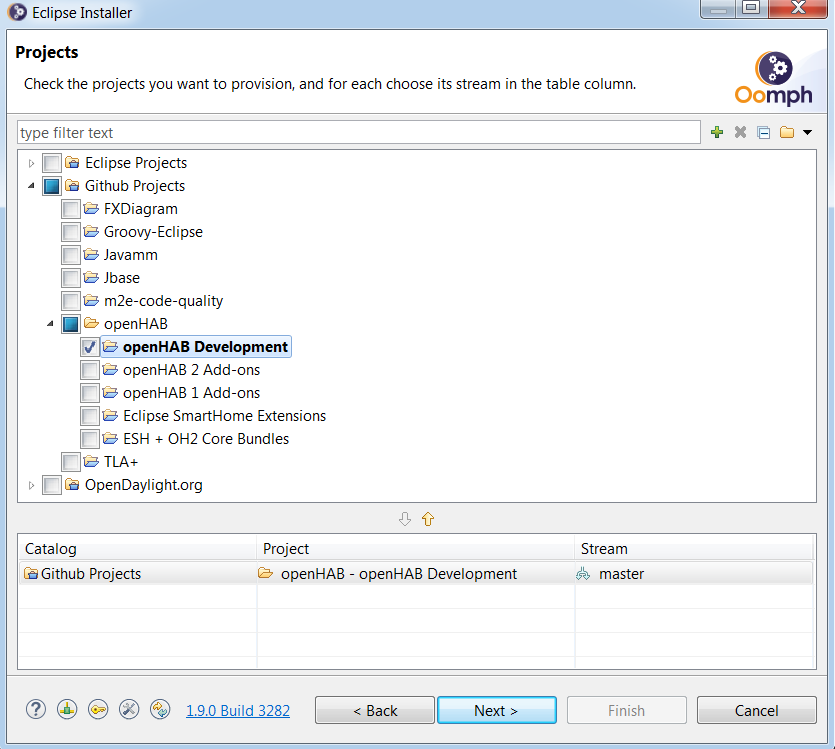
Task: Click the OpenDaylight.org catalog icon
Action: click(72, 484)
